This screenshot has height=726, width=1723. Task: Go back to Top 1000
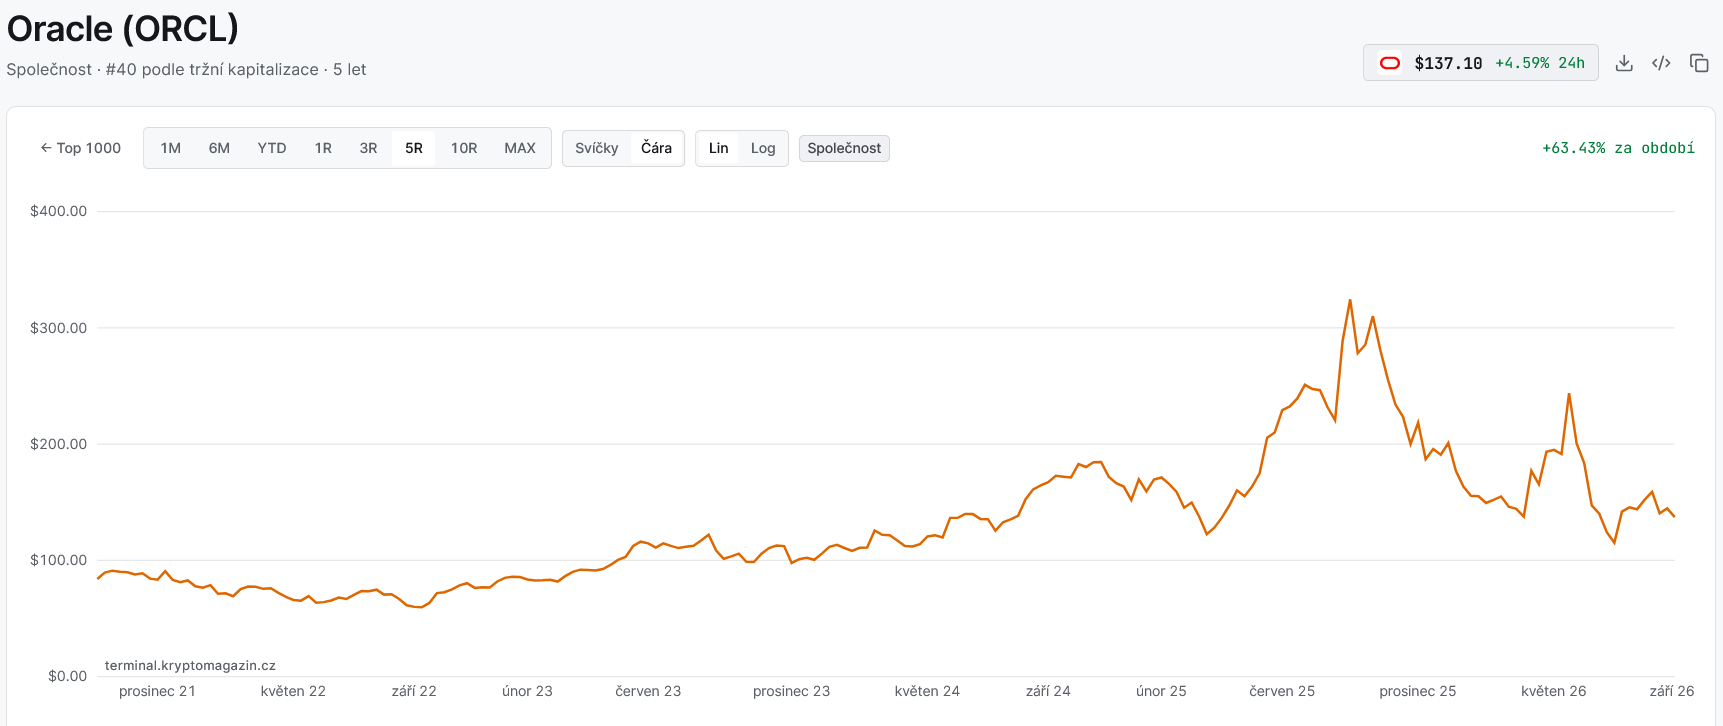click(80, 148)
